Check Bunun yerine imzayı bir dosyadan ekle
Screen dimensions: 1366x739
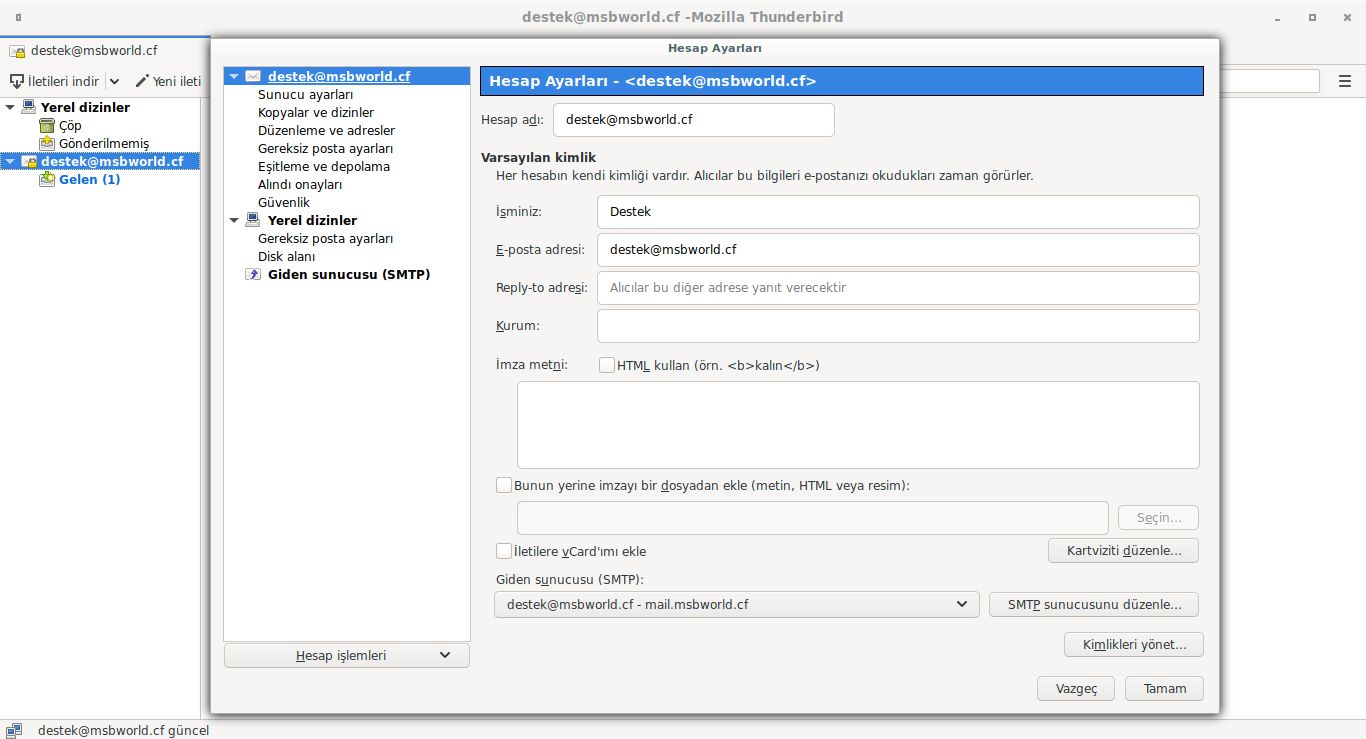pyautogui.click(x=504, y=485)
